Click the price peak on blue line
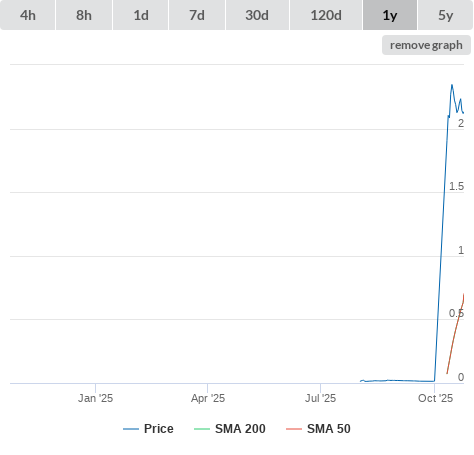474x455 pixels. [452, 85]
